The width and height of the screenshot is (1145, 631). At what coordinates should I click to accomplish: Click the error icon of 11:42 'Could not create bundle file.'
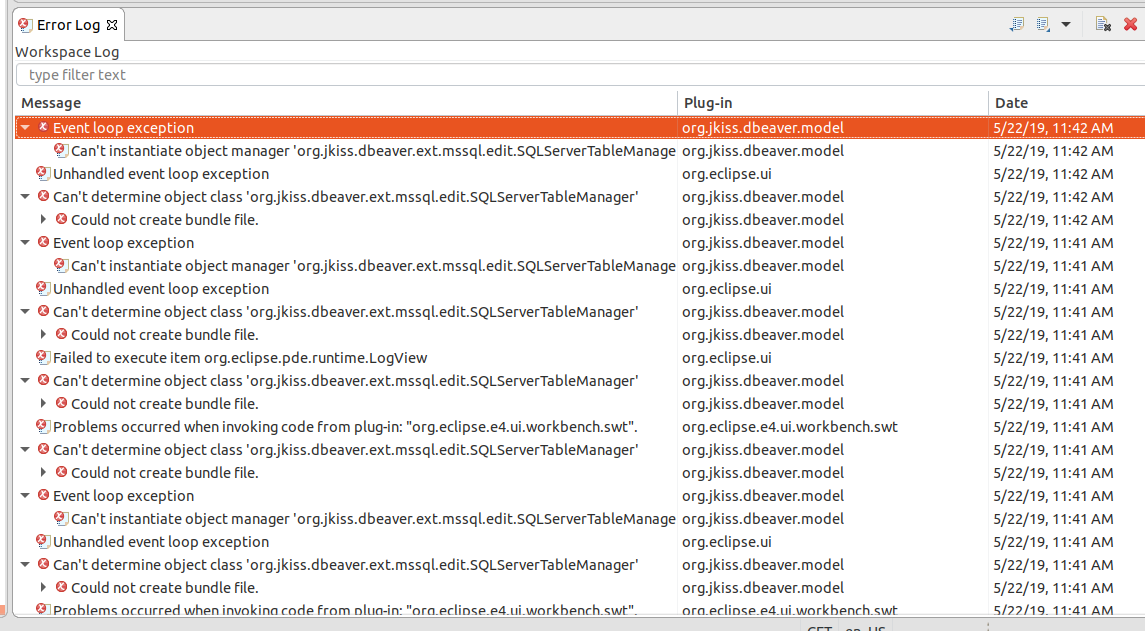[61, 219]
